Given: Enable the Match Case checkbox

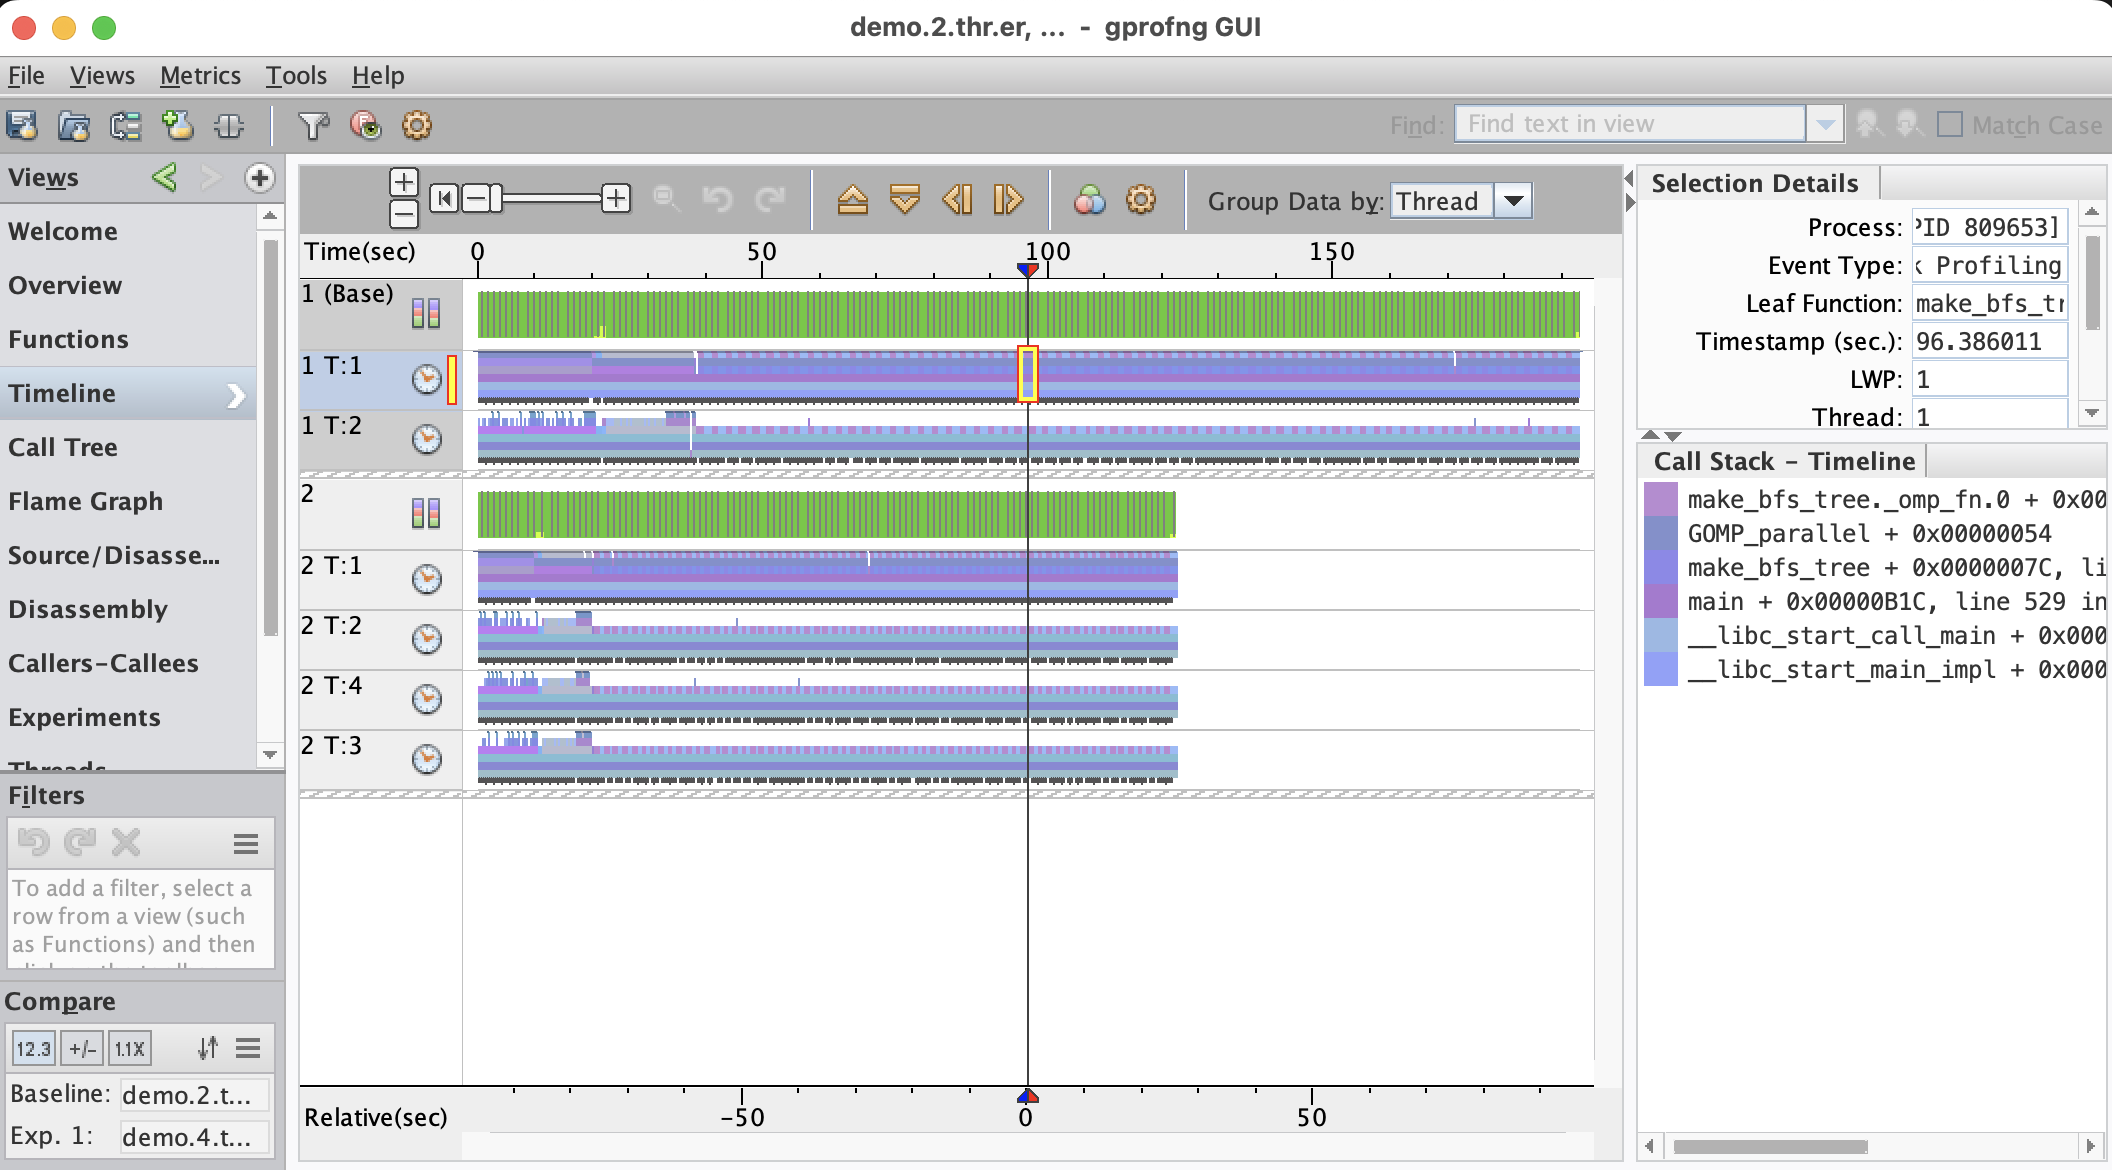Looking at the screenshot, I should pyautogui.click(x=1949, y=125).
